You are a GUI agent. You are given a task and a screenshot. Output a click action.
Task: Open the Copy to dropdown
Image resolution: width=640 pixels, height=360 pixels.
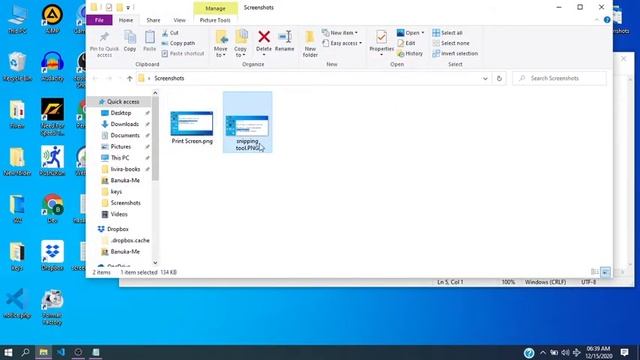tap(240, 44)
